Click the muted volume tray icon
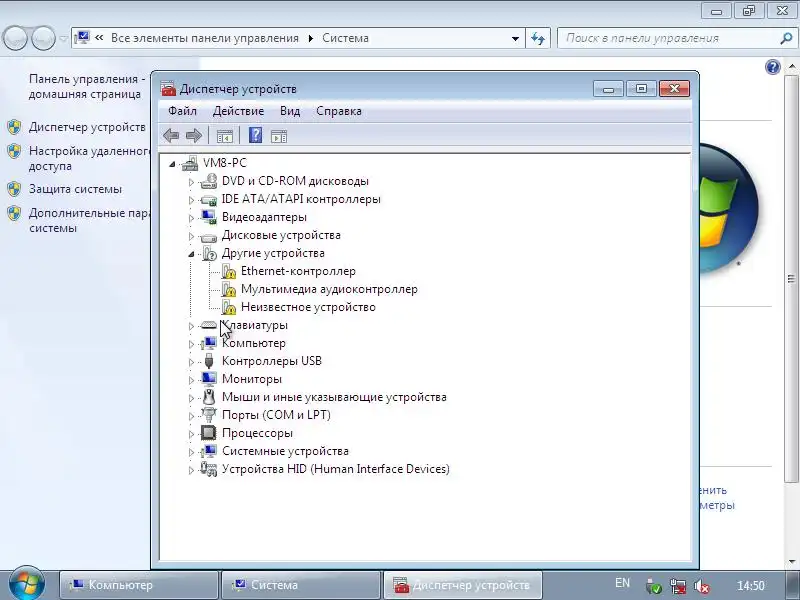800x600 pixels. click(x=702, y=586)
